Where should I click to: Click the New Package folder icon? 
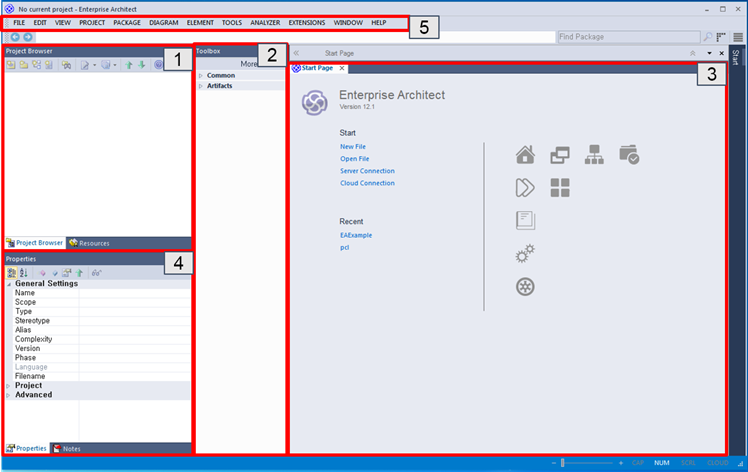tap(23, 65)
